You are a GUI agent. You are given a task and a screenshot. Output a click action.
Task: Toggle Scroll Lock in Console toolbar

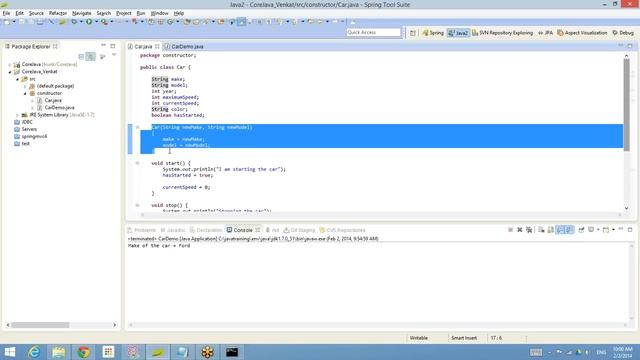(x=551, y=230)
